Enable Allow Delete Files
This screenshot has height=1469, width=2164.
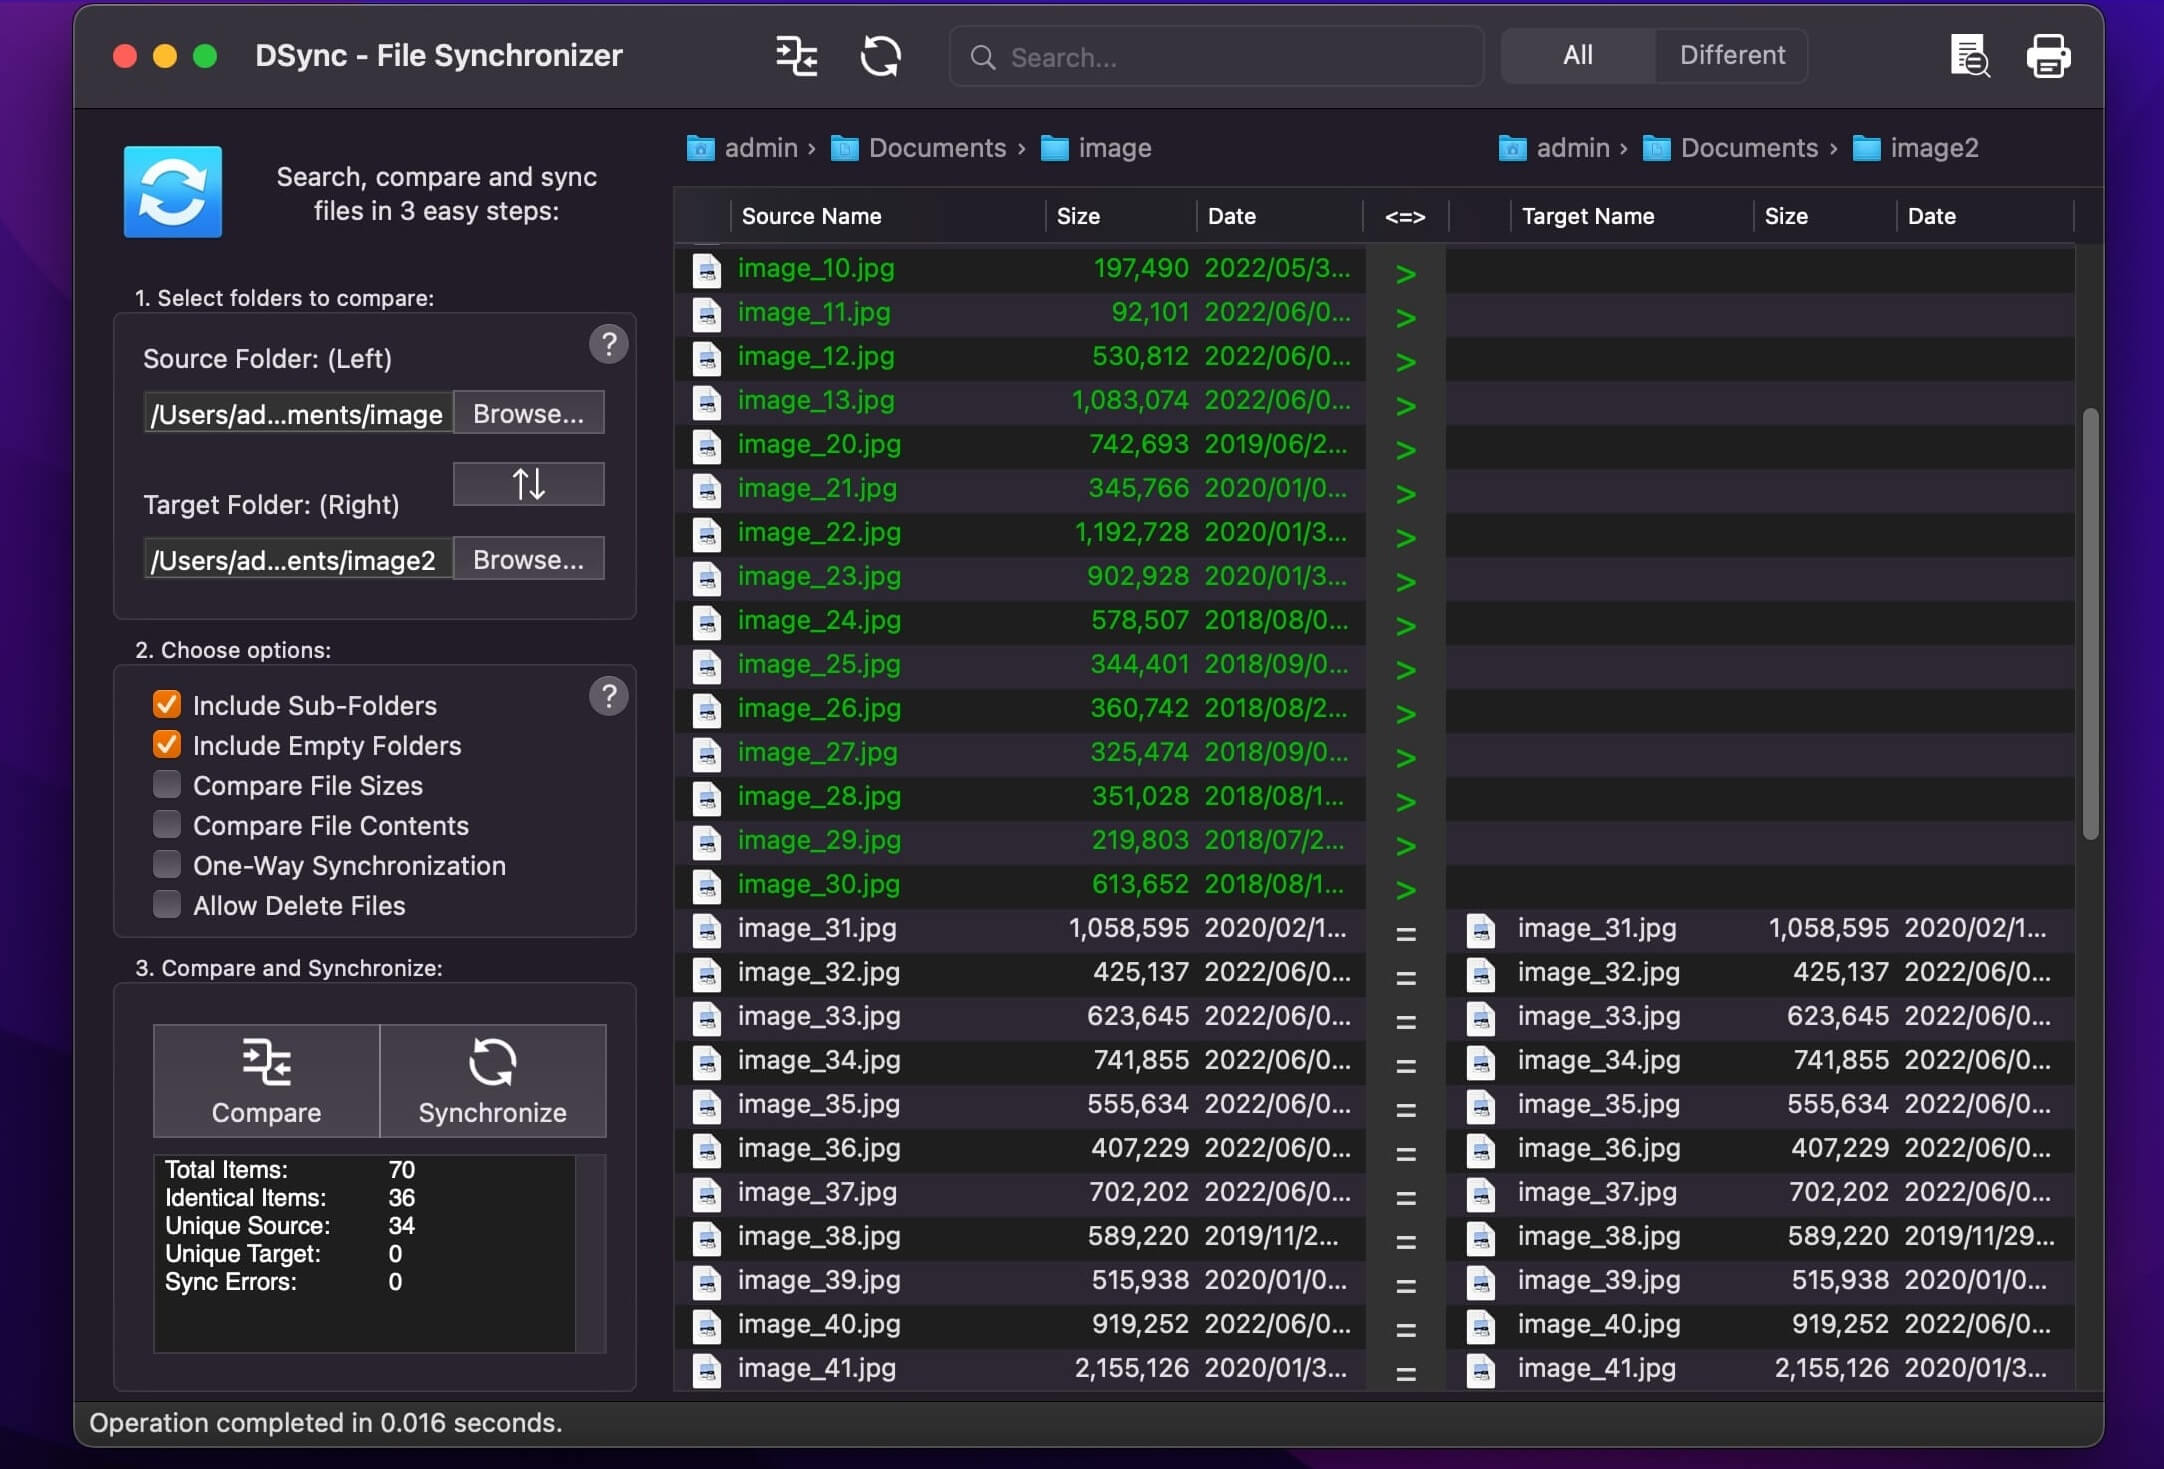pyautogui.click(x=167, y=904)
